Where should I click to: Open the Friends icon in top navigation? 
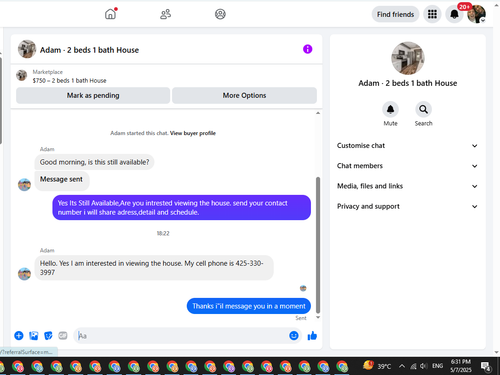click(x=165, y=14)
